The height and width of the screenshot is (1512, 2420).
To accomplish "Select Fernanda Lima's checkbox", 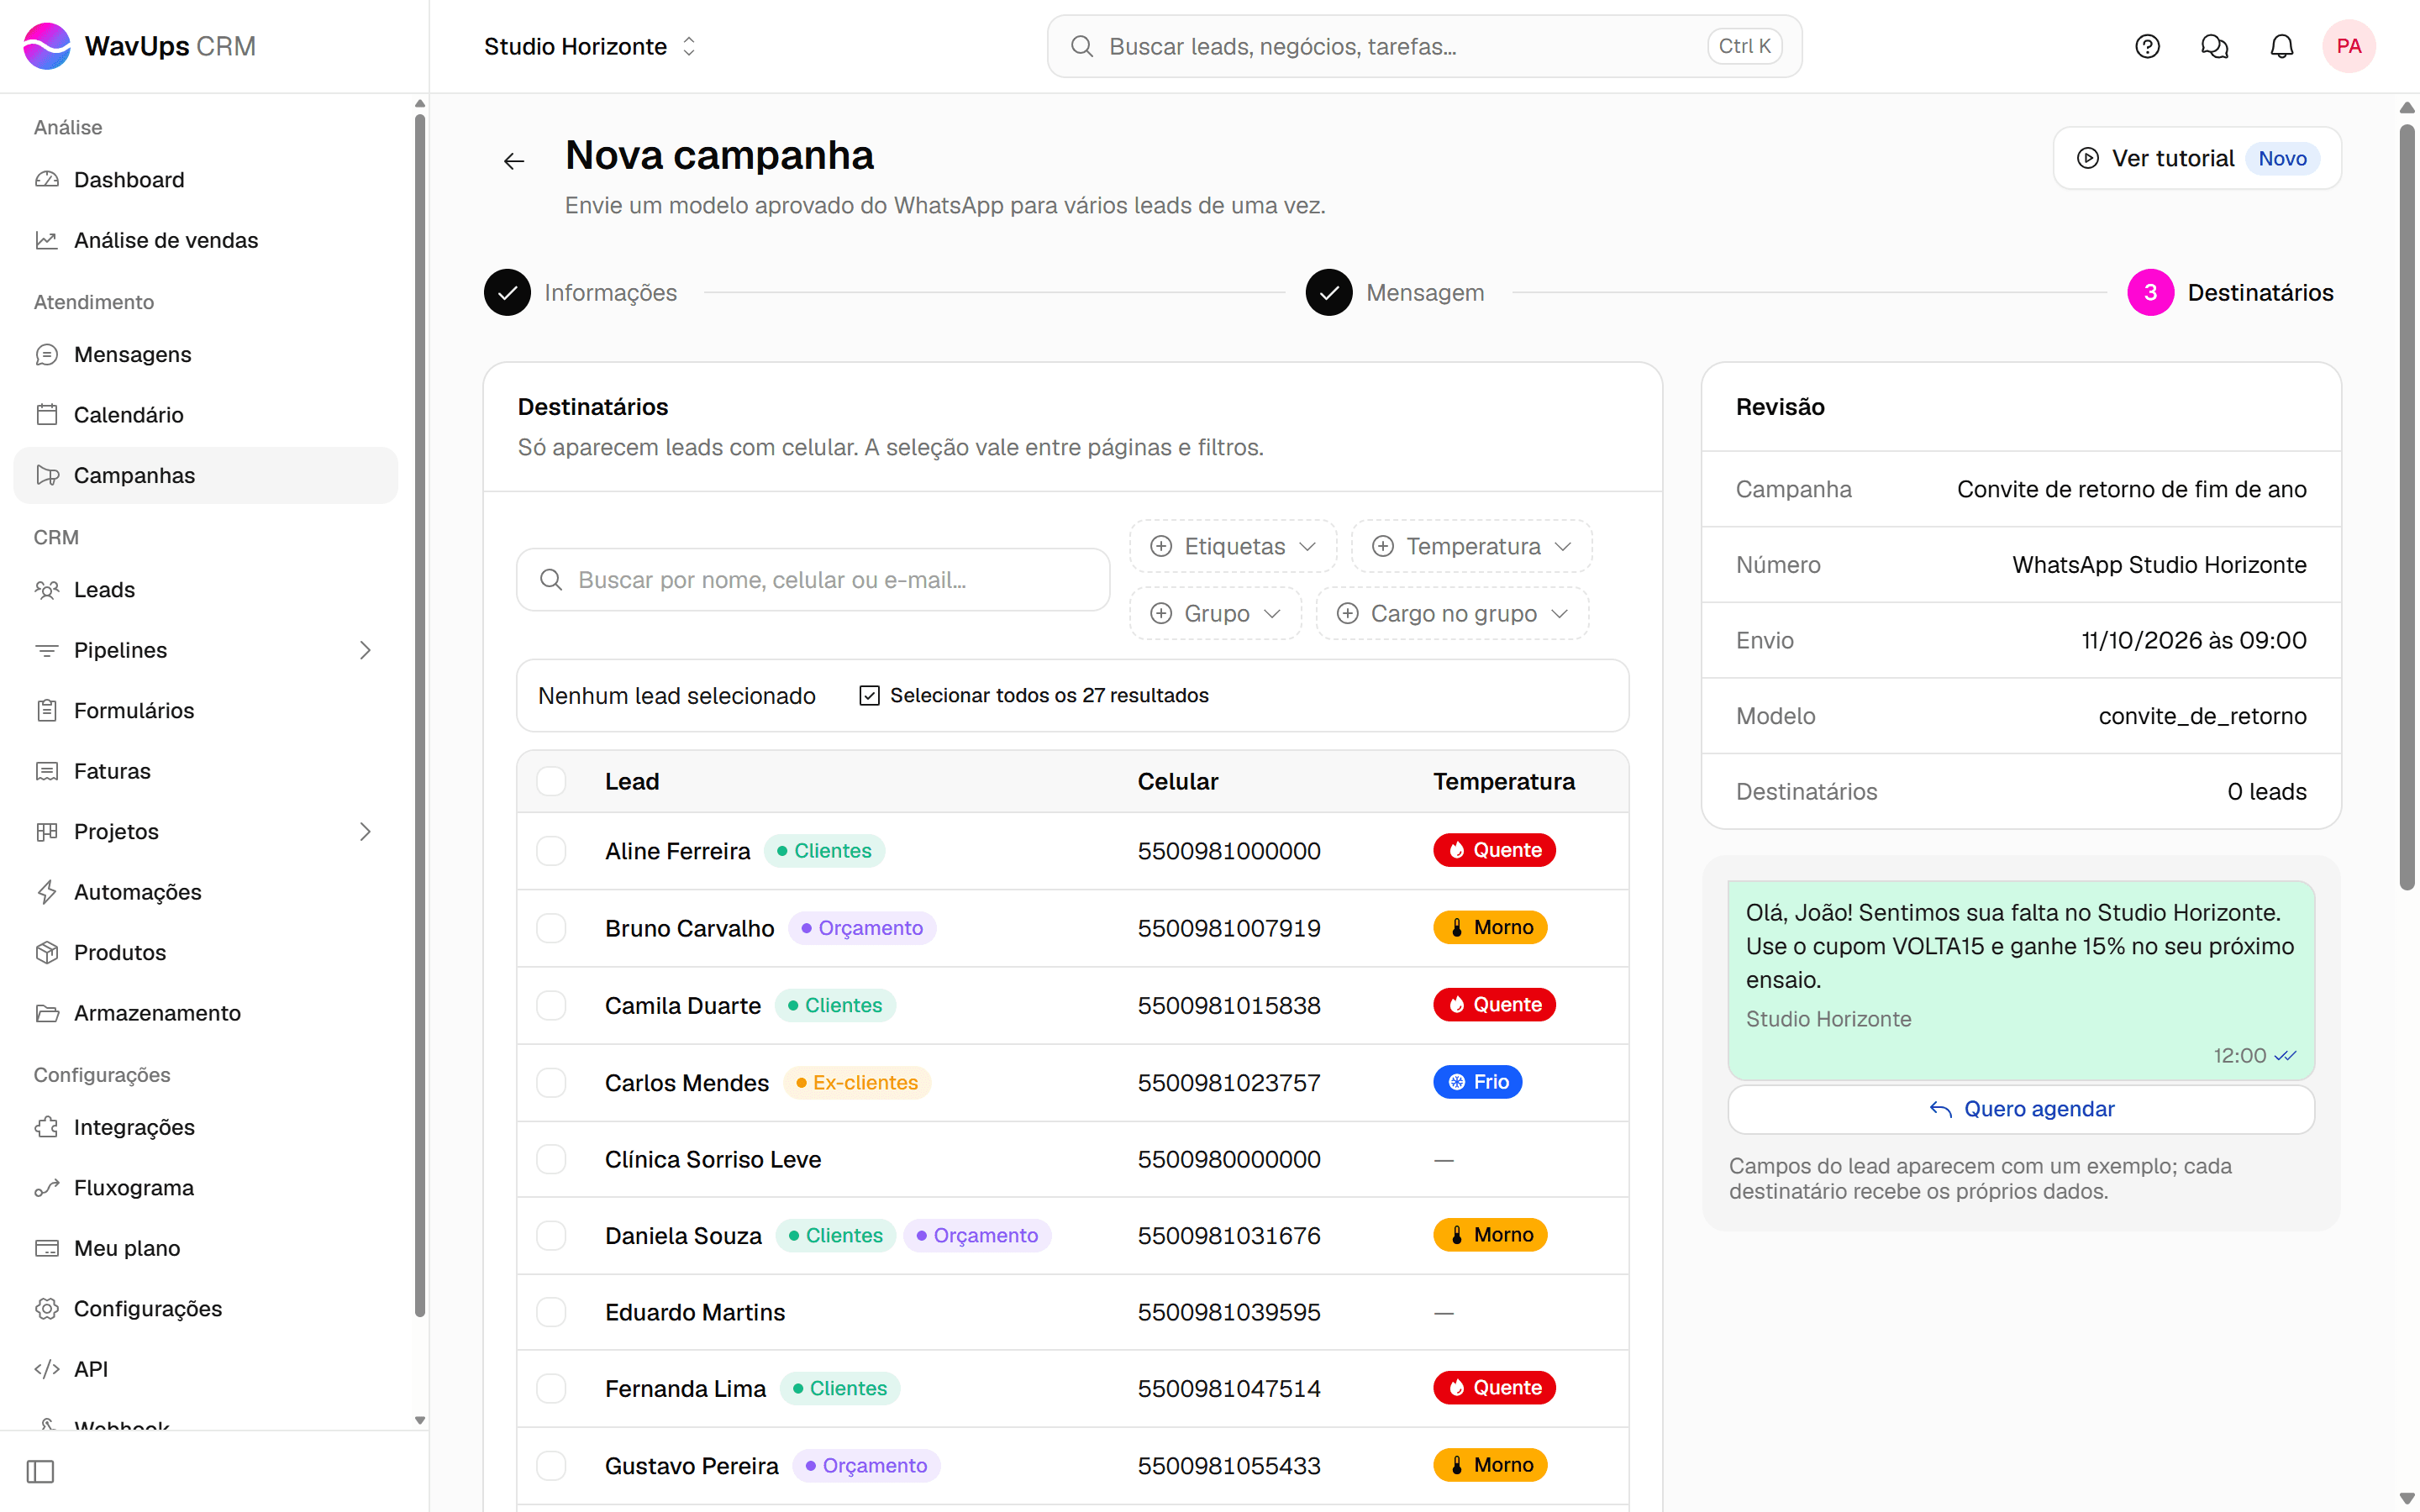I will pyautogui.click(x=551, y=1388).
